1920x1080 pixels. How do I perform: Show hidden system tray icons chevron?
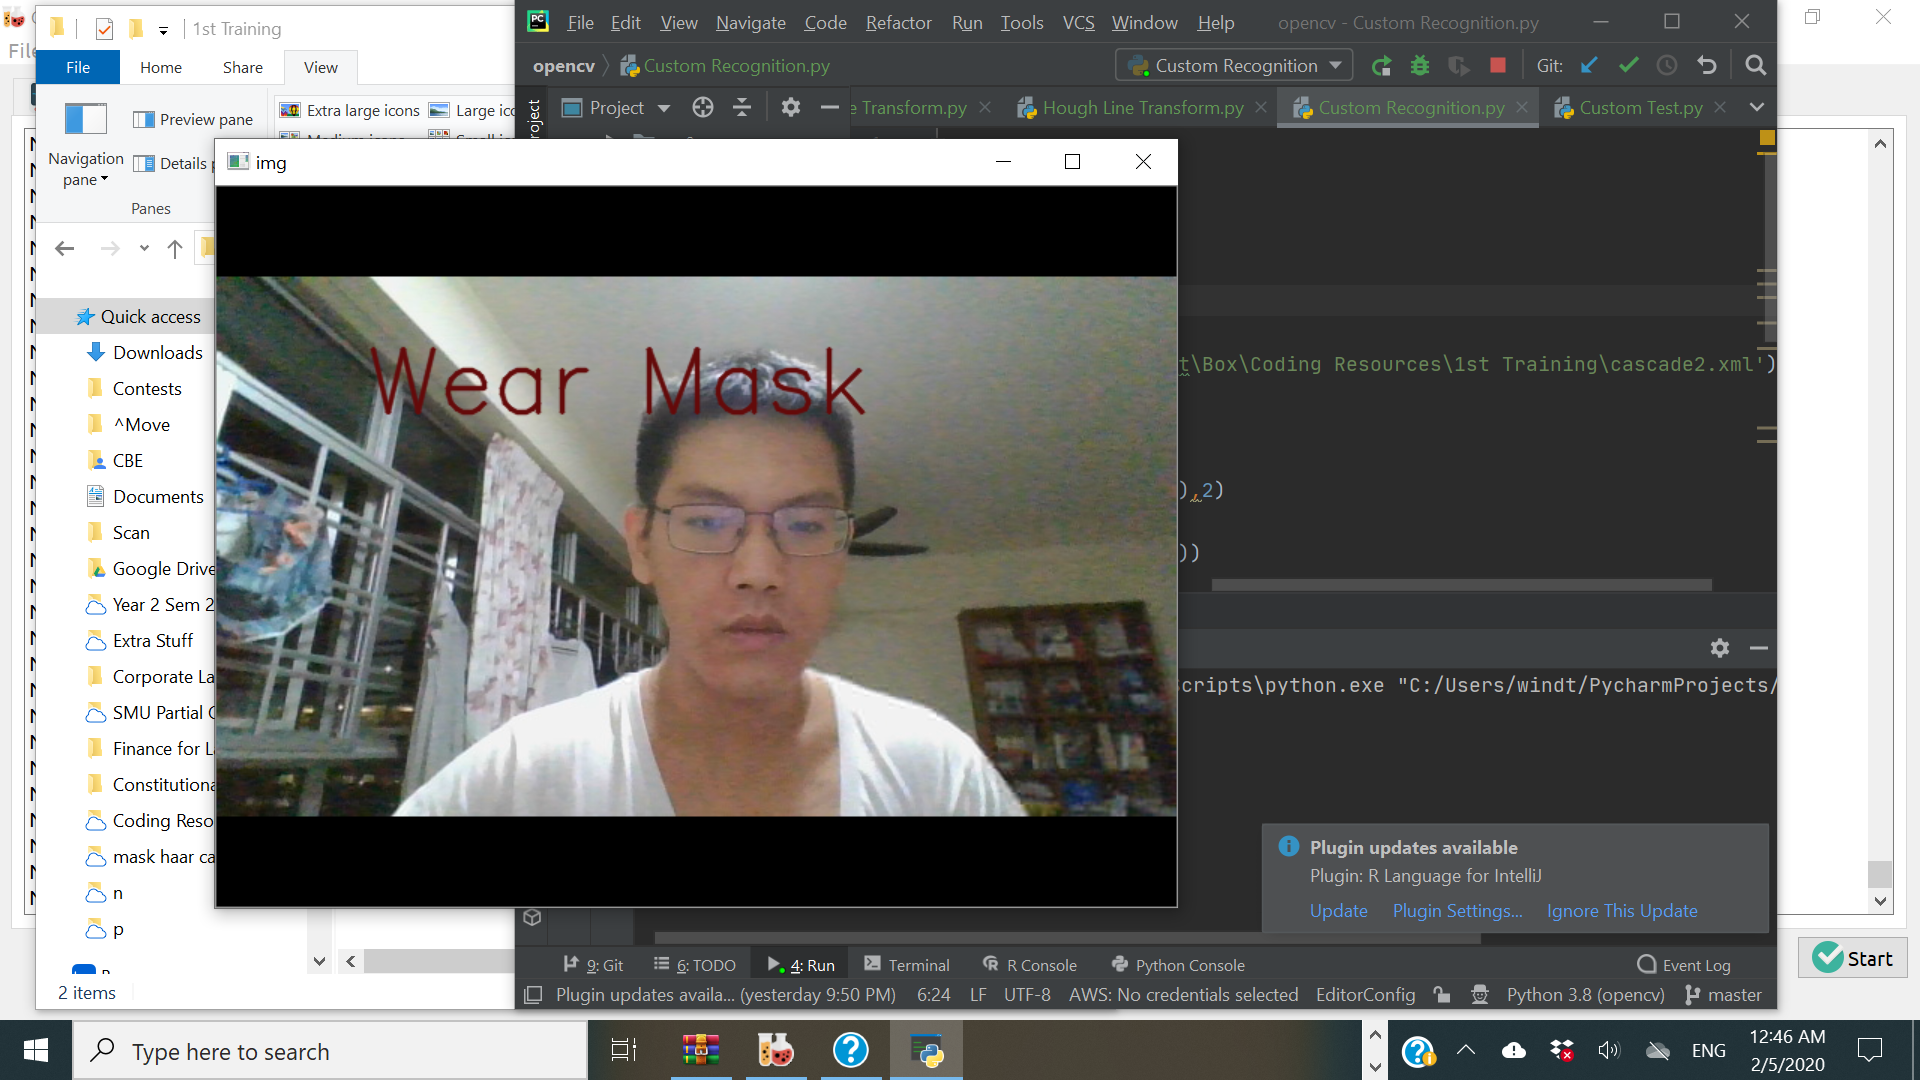tap(1466, 1050)
